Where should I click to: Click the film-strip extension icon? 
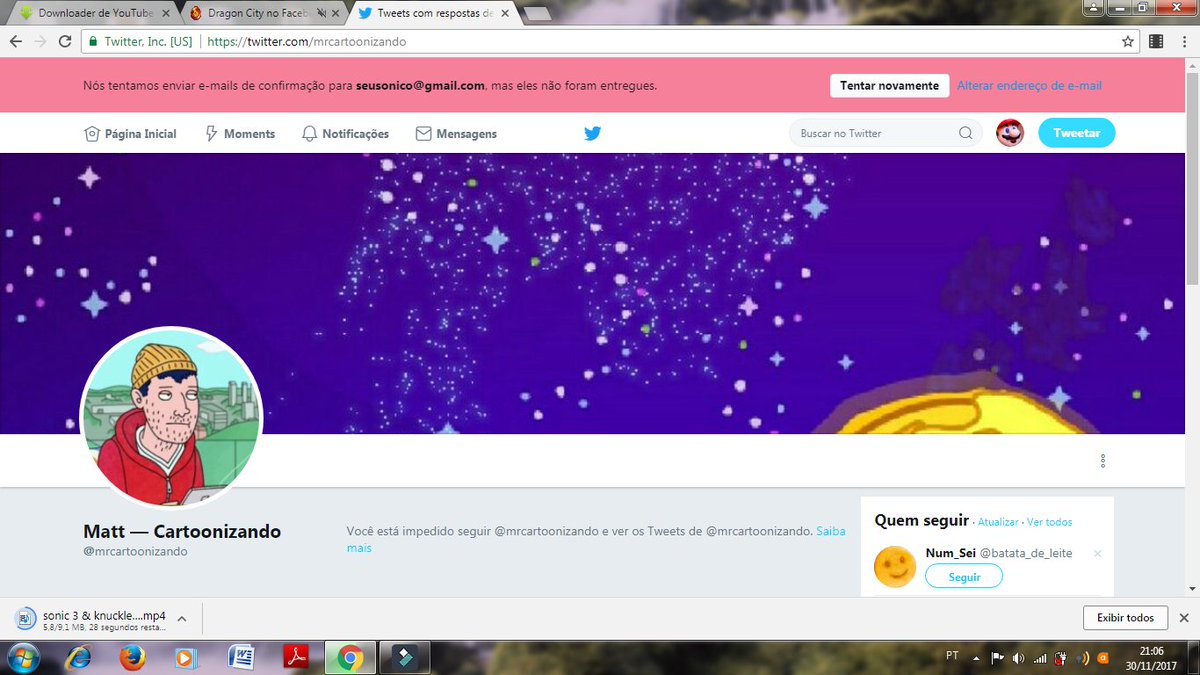1156,42
